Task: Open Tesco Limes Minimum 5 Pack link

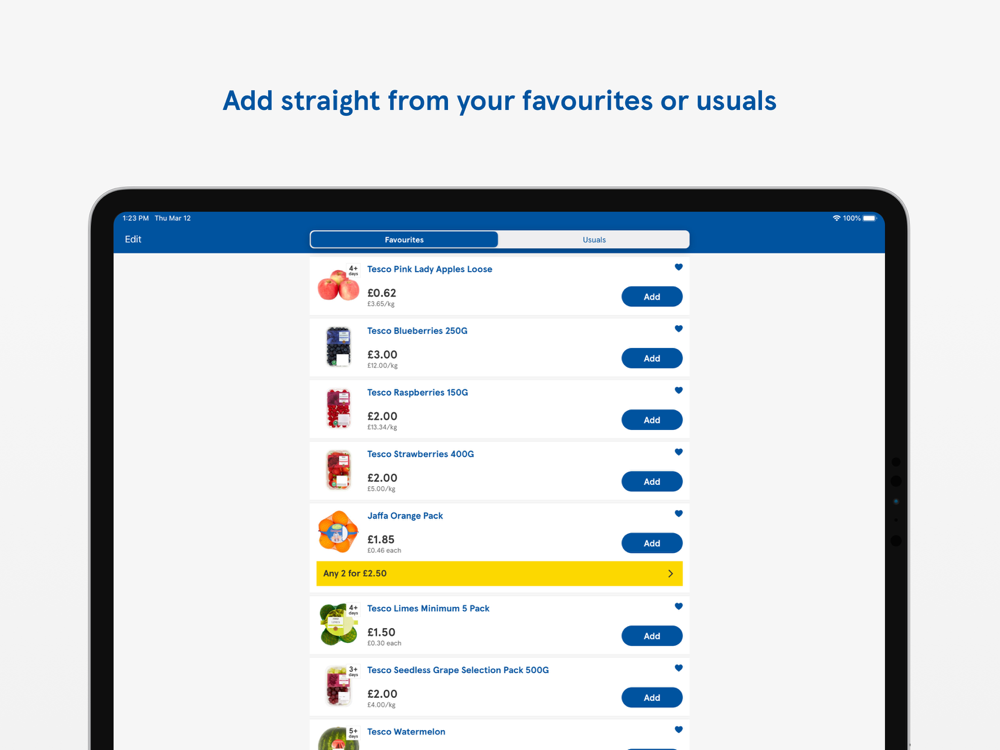Action: click(428, 608)
